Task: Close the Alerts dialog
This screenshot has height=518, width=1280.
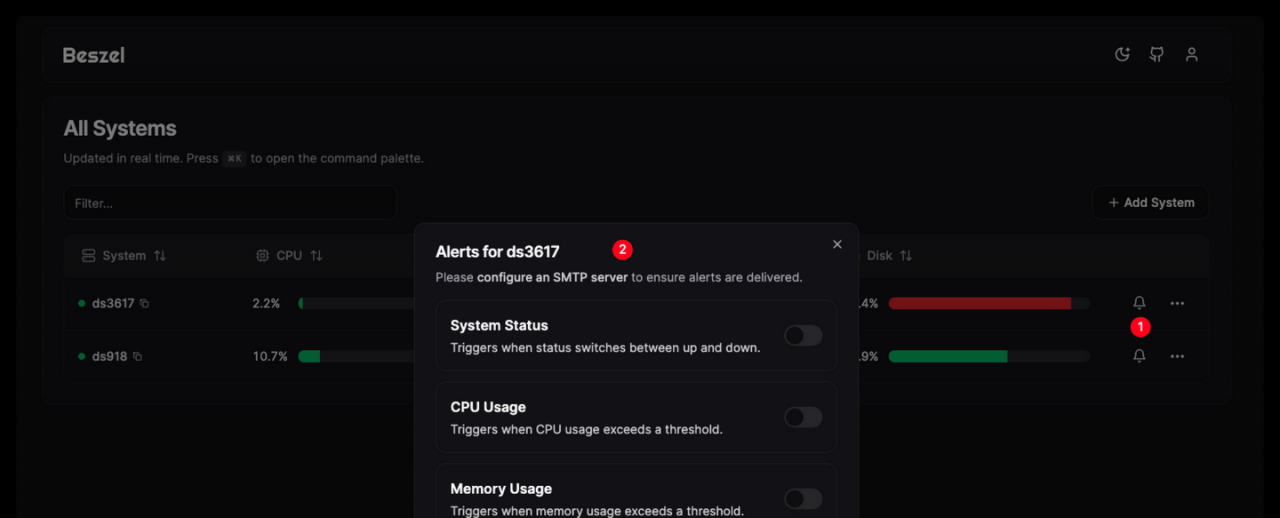Action: [837, 244]
